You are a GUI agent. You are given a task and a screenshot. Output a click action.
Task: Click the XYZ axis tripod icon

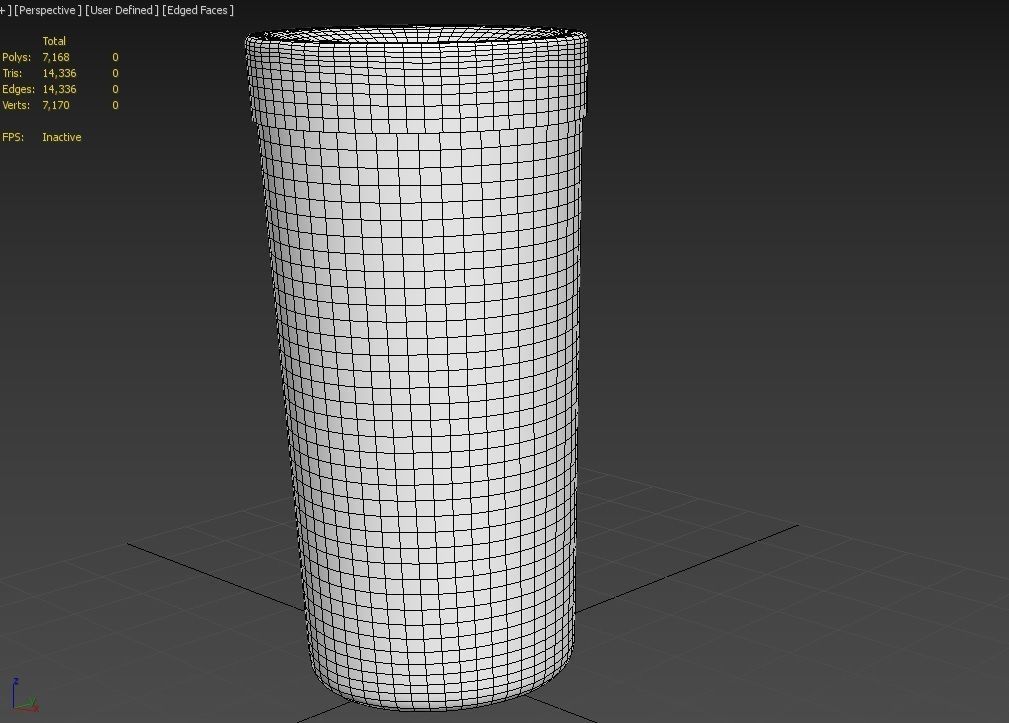click(x=23, y=695)
